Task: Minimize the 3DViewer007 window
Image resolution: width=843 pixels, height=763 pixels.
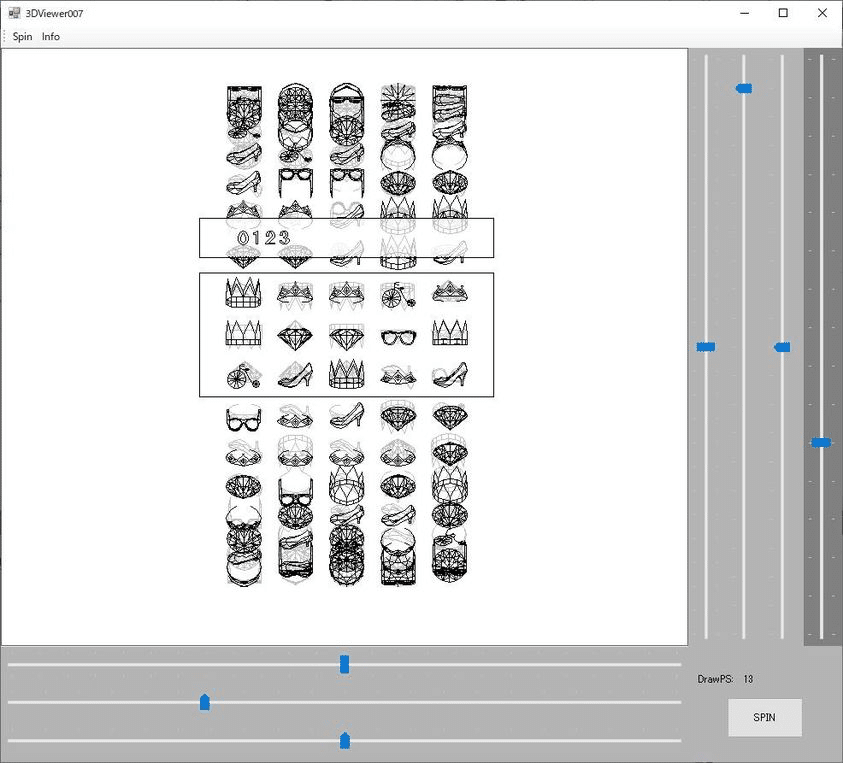Action: (x=745, y=13)
